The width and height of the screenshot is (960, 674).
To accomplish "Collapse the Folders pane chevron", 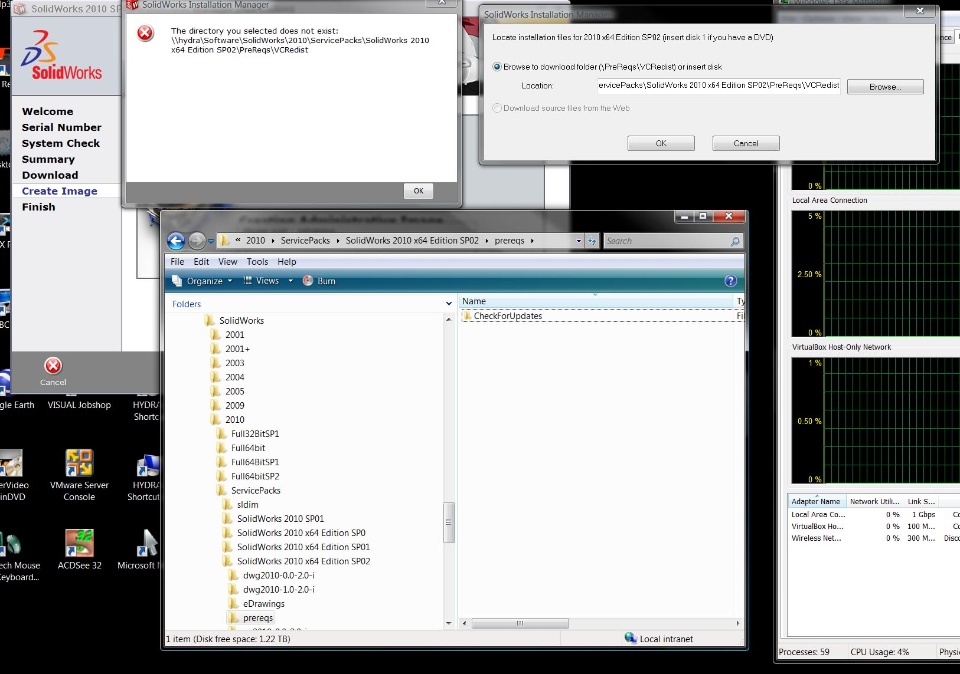I will (x=449, y=304).
